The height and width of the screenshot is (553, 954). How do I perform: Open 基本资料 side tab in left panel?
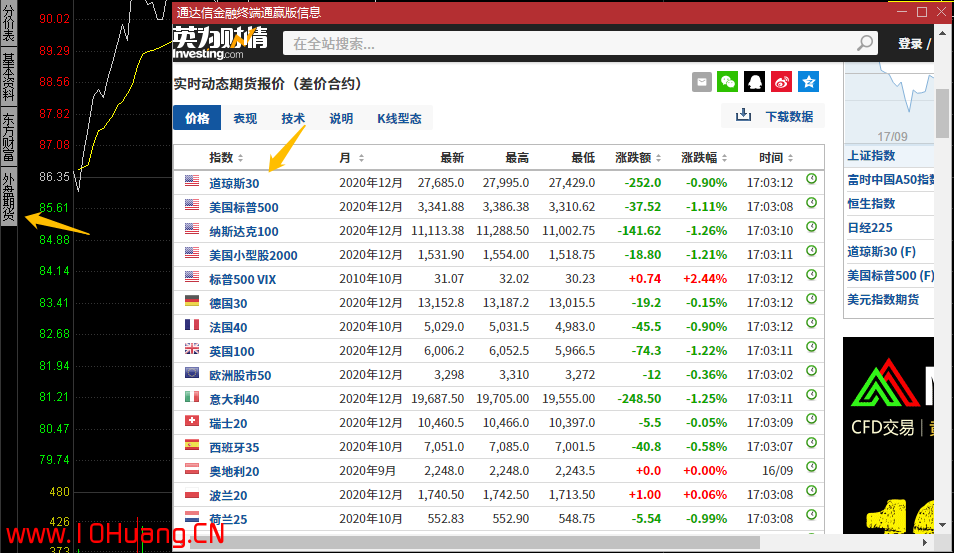[x=9, y=77]
